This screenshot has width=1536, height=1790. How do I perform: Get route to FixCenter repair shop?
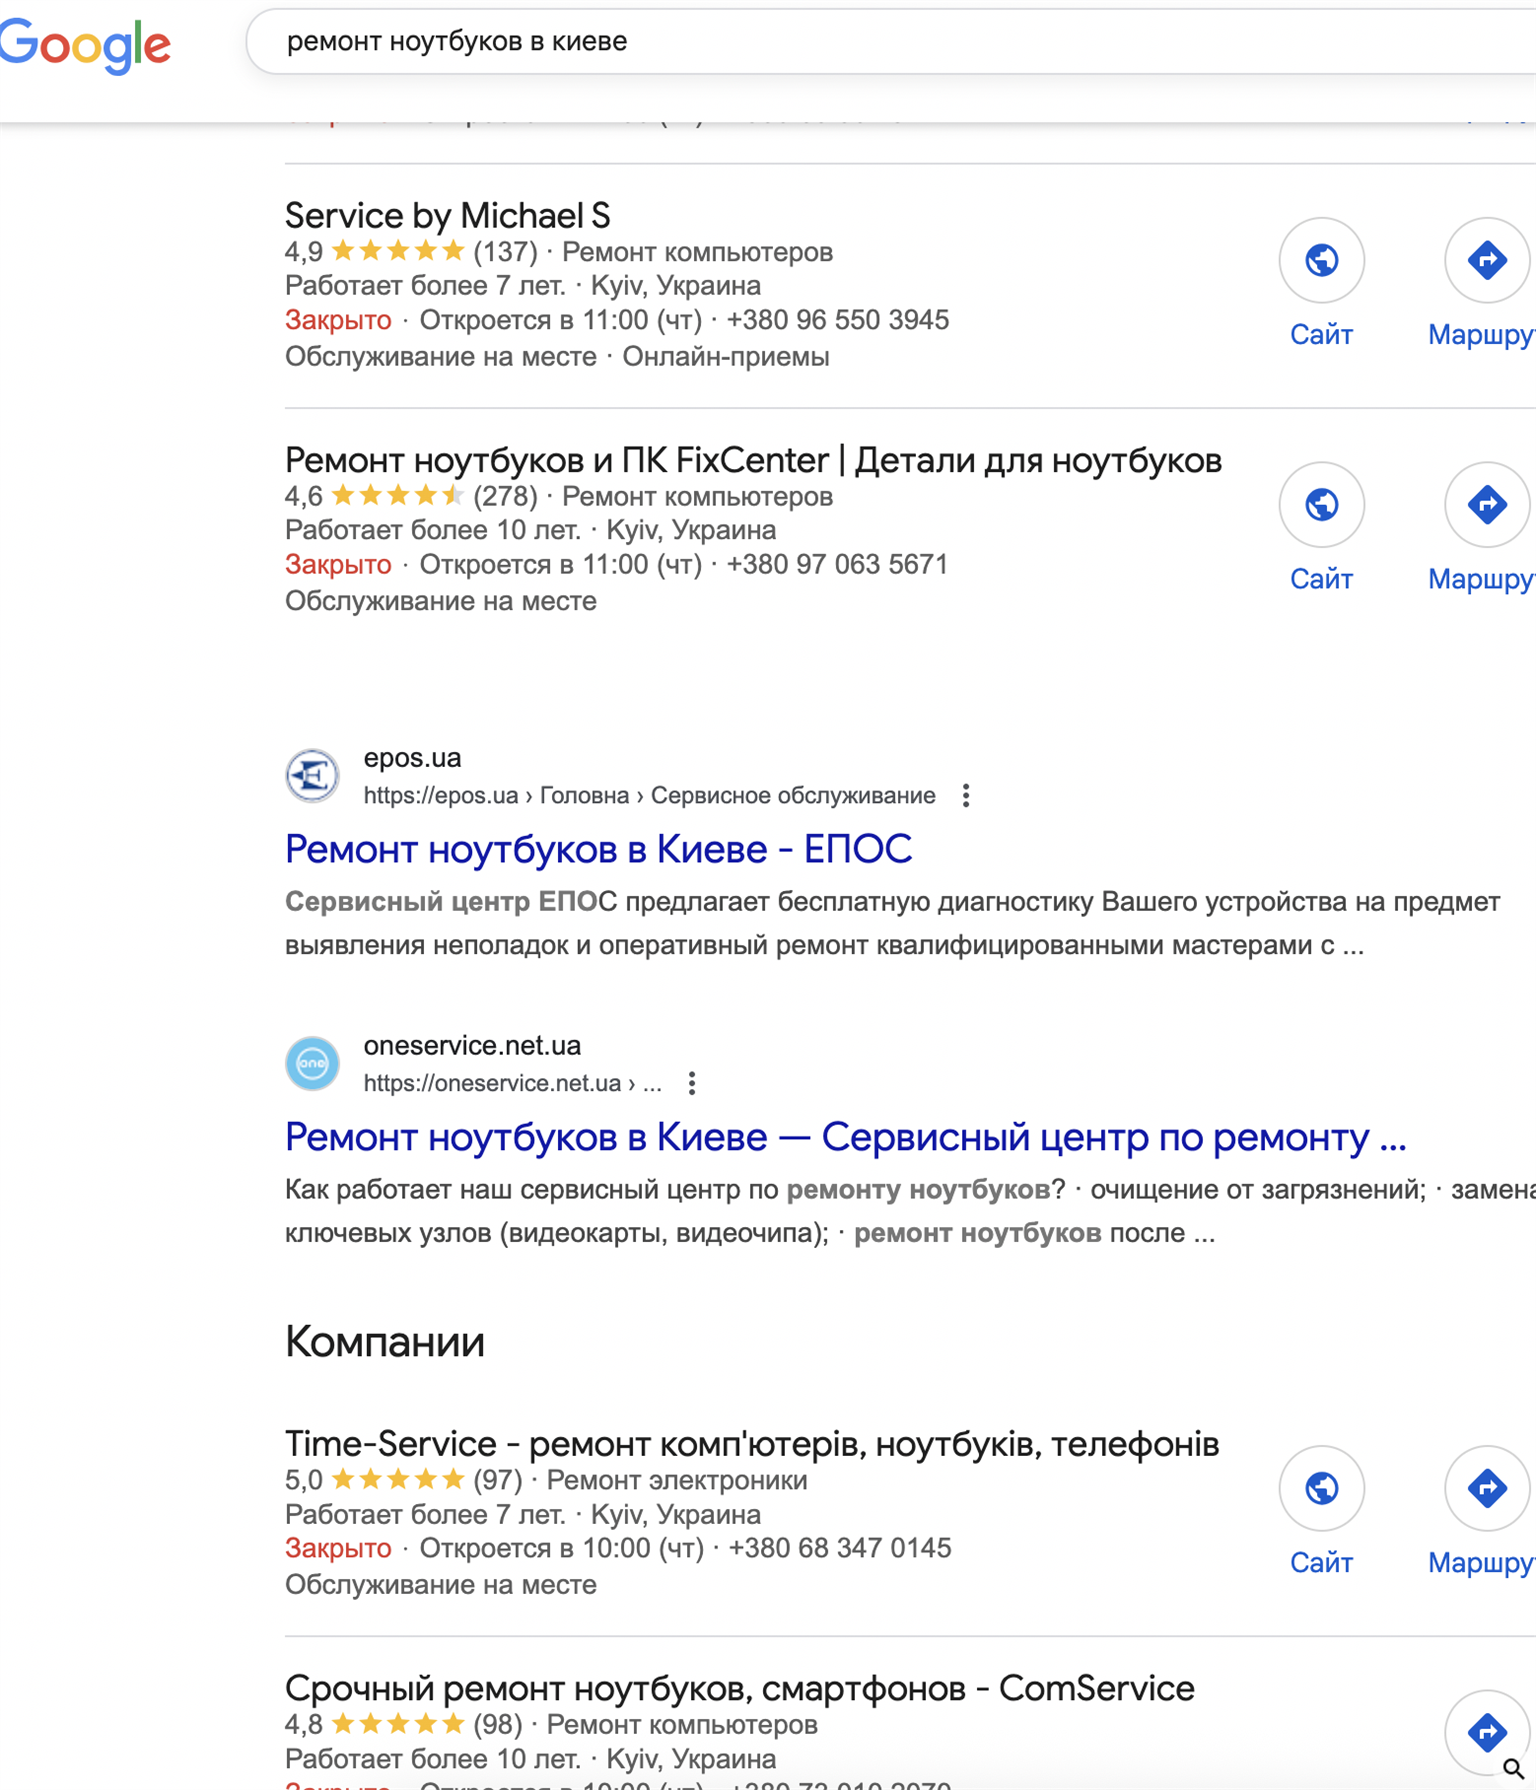(x=1486, y=505)
